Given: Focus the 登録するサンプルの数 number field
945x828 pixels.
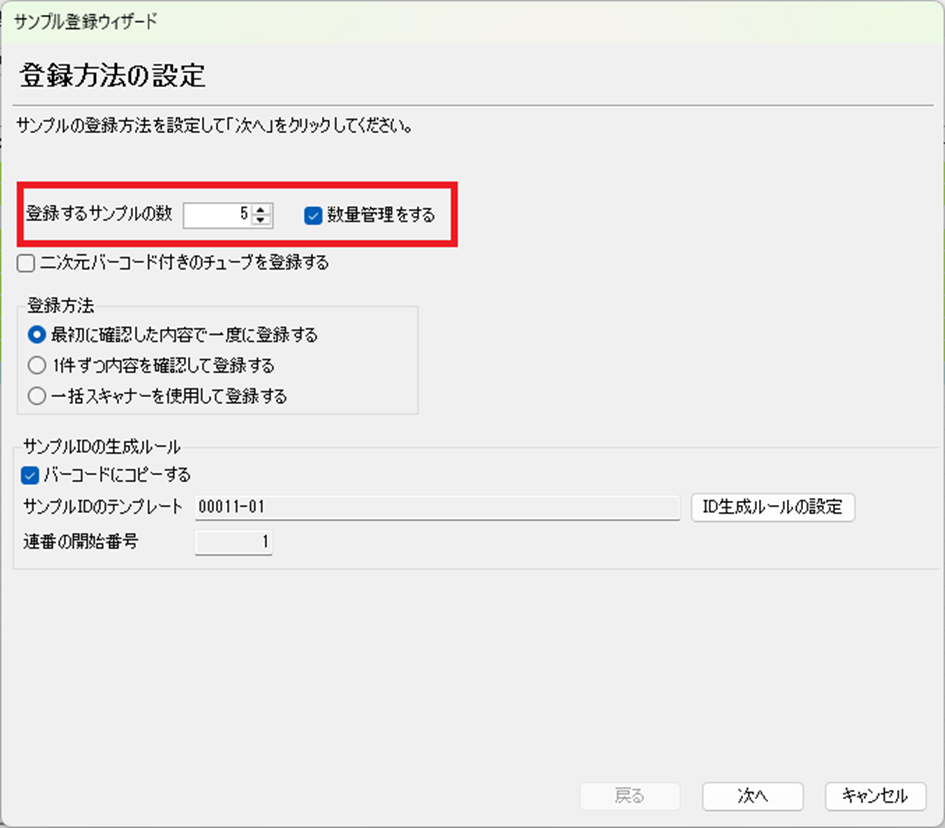Looking at the screenshot, I should (217, 214).
